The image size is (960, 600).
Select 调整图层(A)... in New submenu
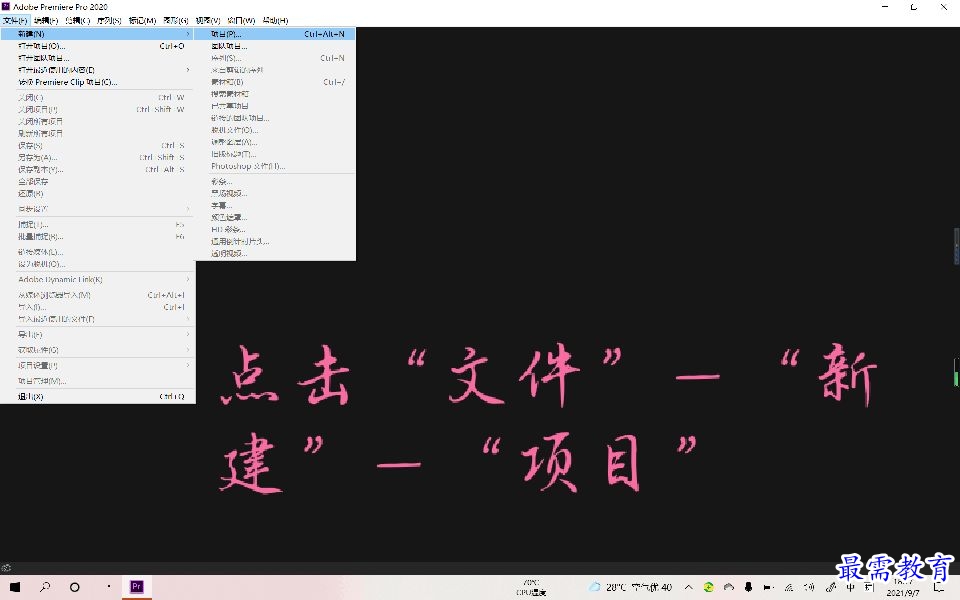[x=275, y=142]
